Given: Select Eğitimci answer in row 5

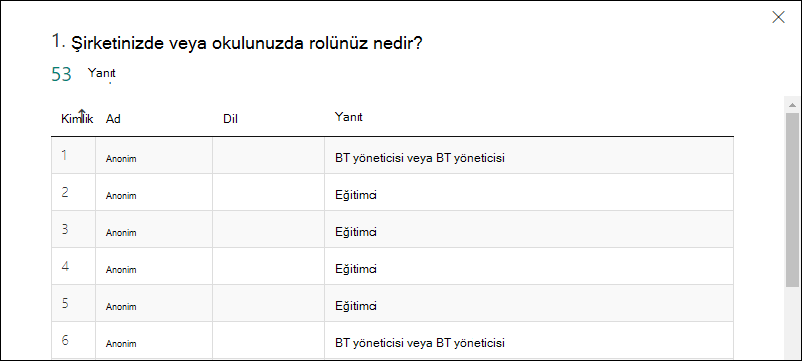Looking at the screenshot, I should pos(356,306).
